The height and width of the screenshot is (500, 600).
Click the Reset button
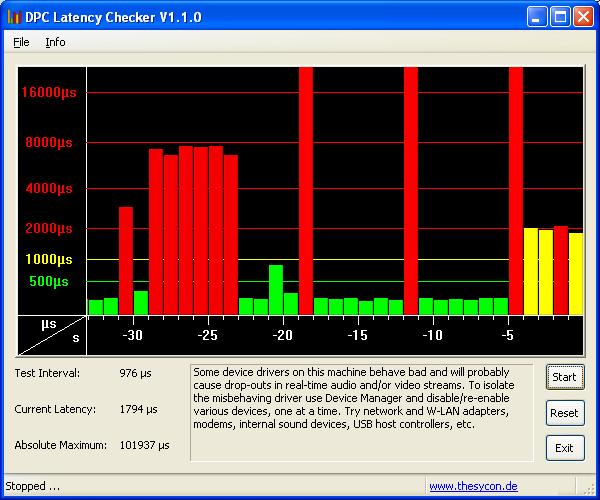(565, 413)
